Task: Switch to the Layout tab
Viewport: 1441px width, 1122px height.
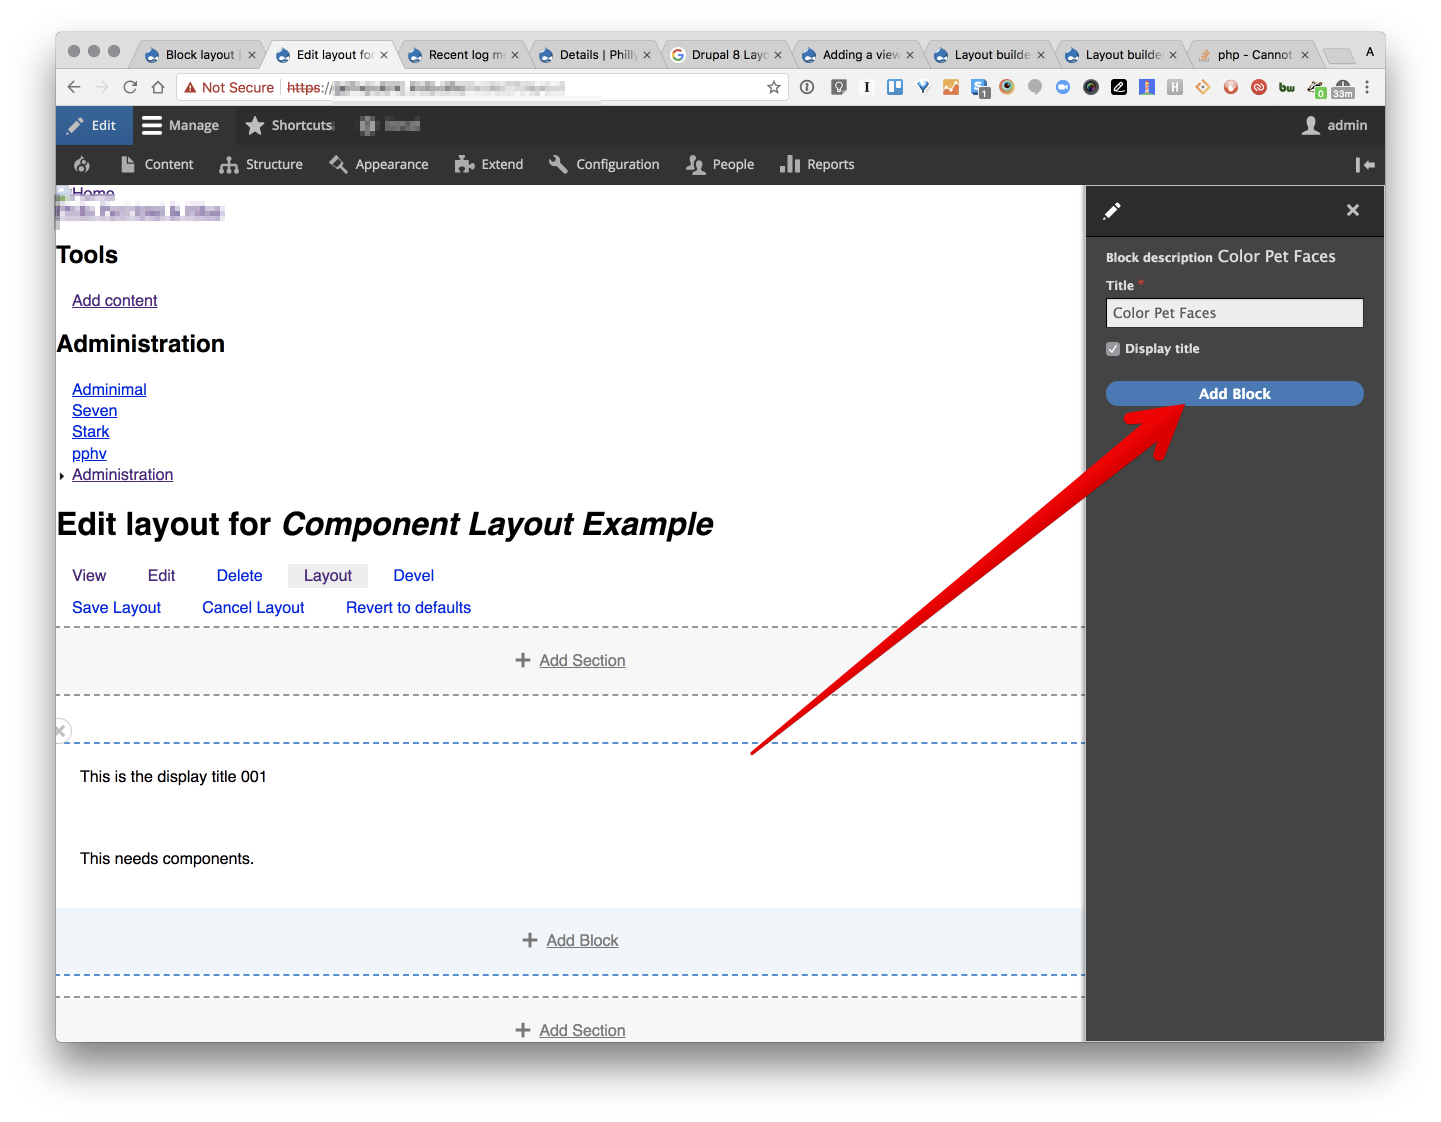Action: pyautogui.click(x=328, y=575)
